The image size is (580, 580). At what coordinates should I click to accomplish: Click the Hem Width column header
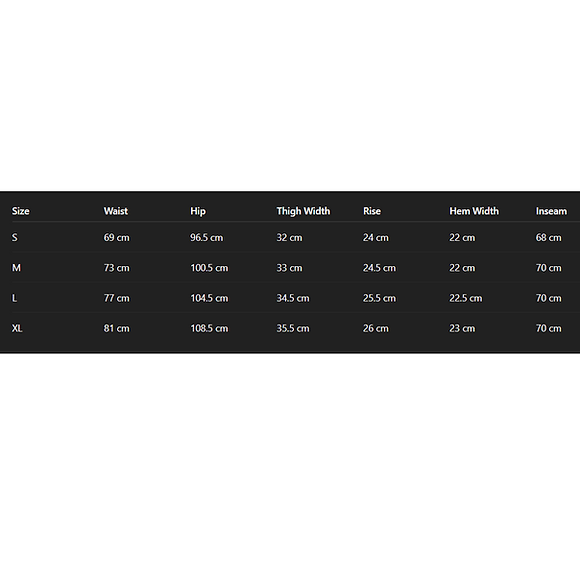pyautogui.click(x=474, y=211)
